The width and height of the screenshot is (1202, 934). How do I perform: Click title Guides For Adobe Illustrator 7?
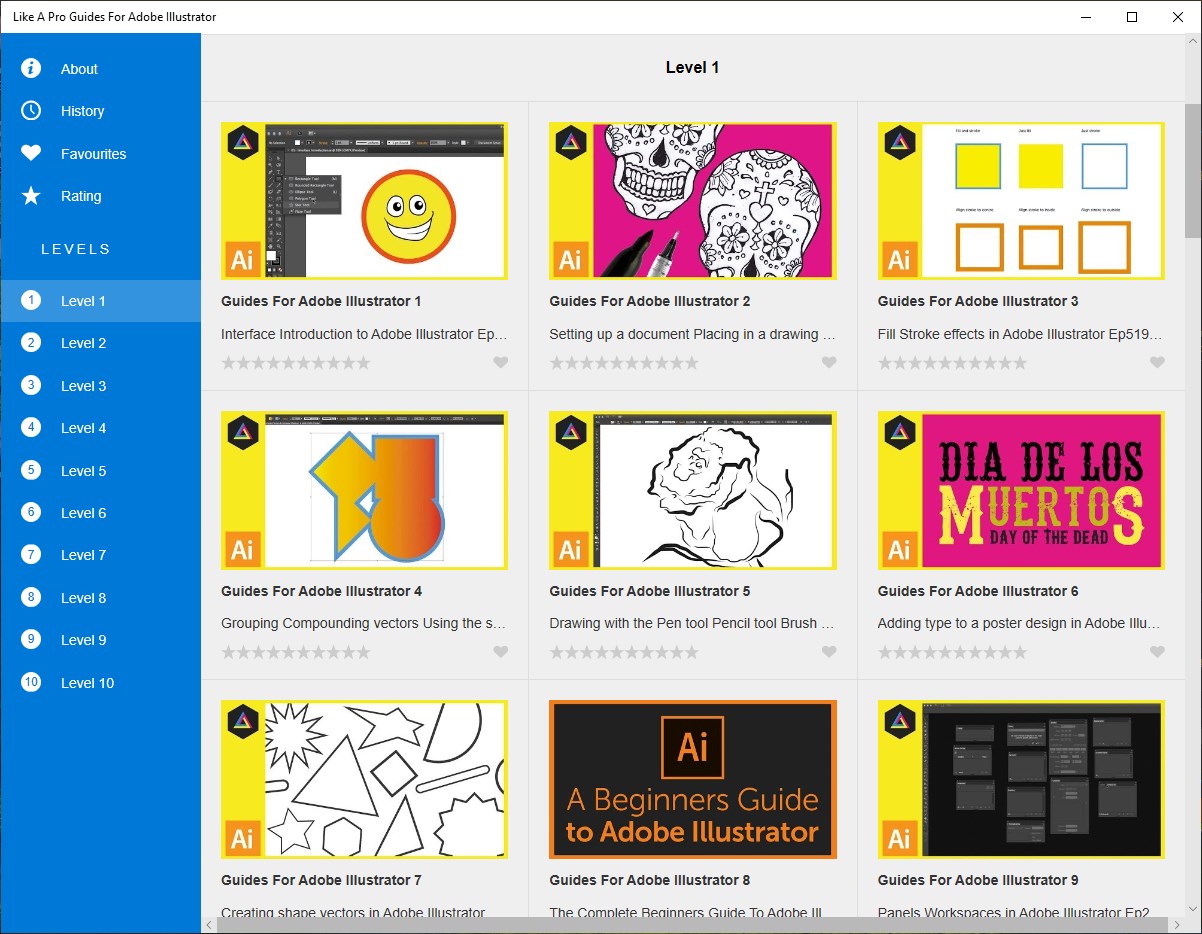click(x=321, y=880)
